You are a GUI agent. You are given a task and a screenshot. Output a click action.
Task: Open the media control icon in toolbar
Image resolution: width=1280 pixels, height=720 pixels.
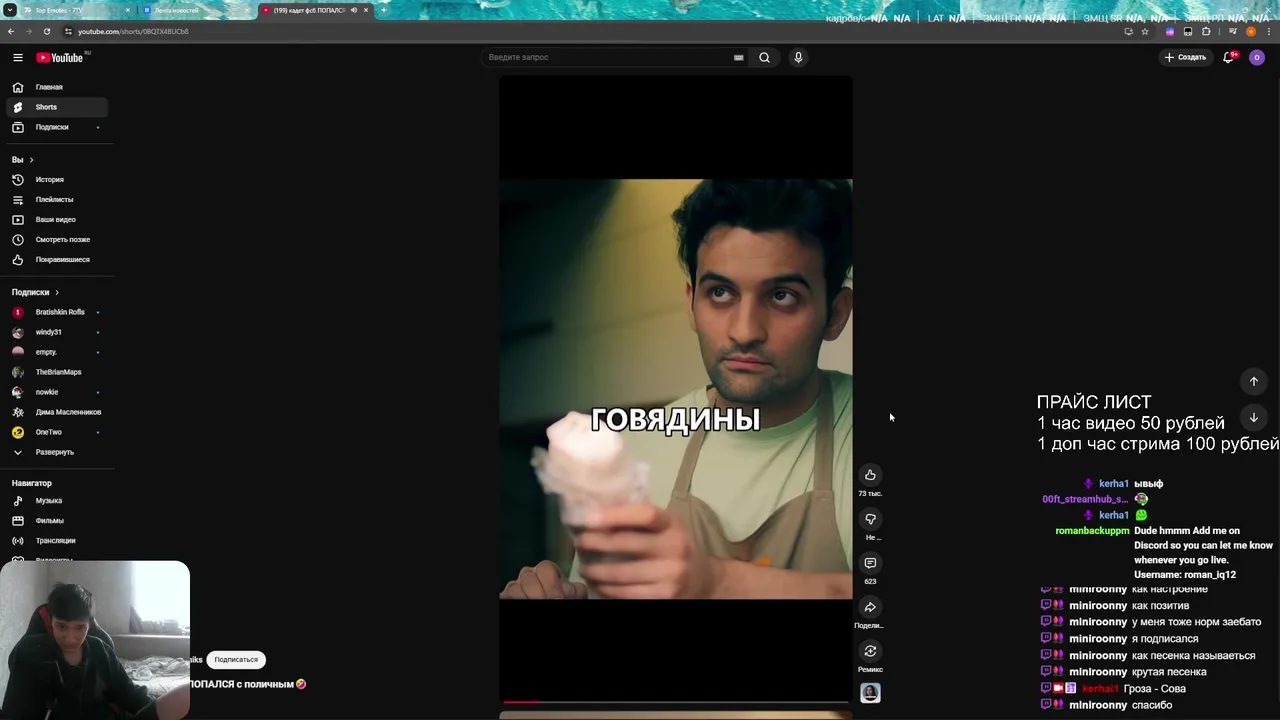click(1232, 31)
